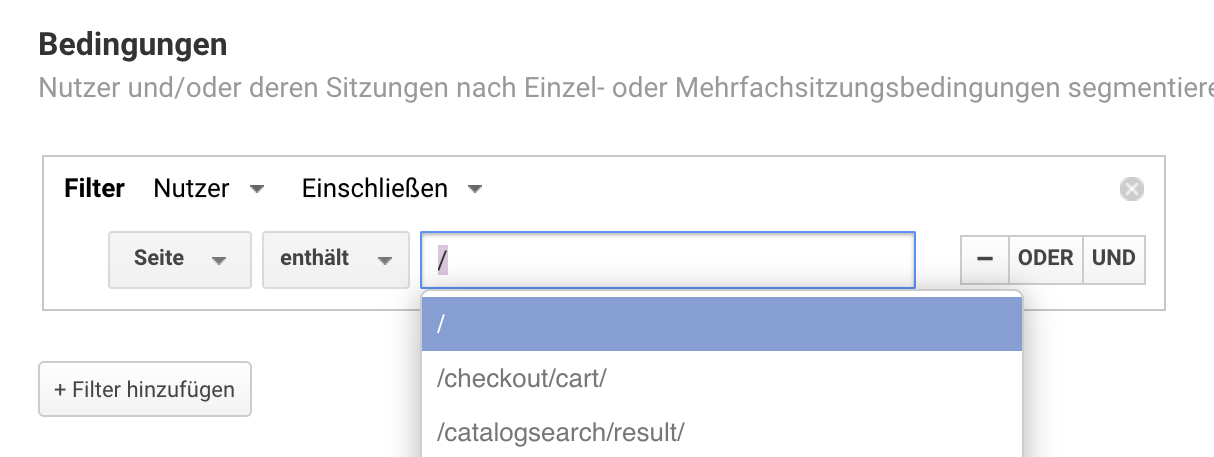Image resolution: width=1214 pixels, height=457 pixels.
Task: Click the arrow beside Einschließen
Action: pos(475,189)
